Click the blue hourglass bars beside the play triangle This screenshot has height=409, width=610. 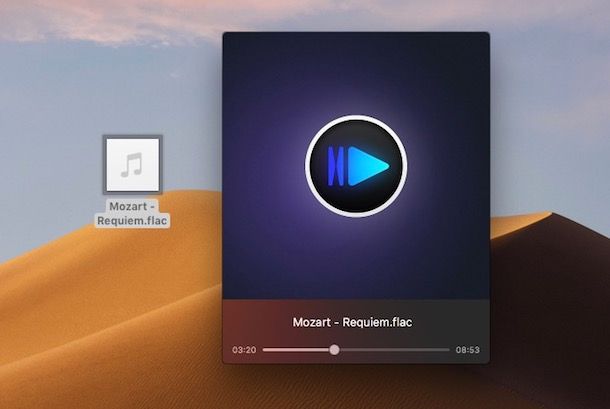pos(336,166)
